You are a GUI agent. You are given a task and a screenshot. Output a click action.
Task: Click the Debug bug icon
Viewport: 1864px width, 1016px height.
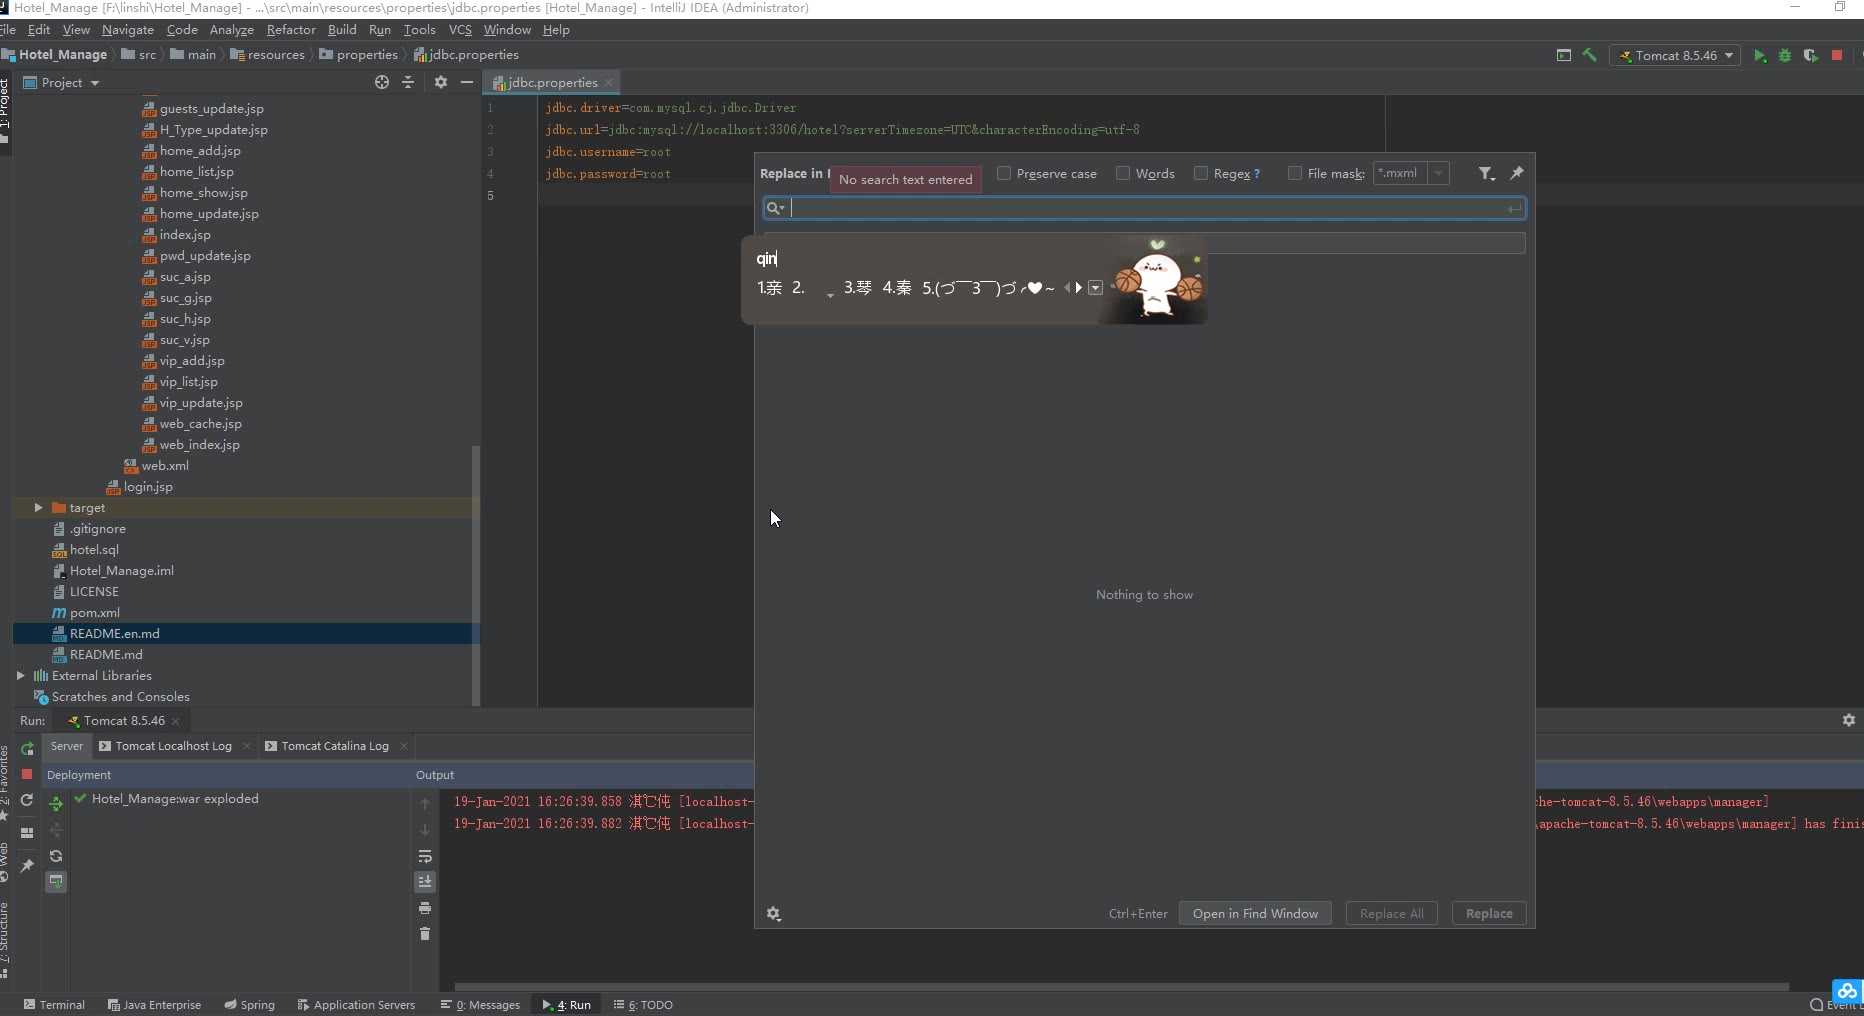point(1785,56)
